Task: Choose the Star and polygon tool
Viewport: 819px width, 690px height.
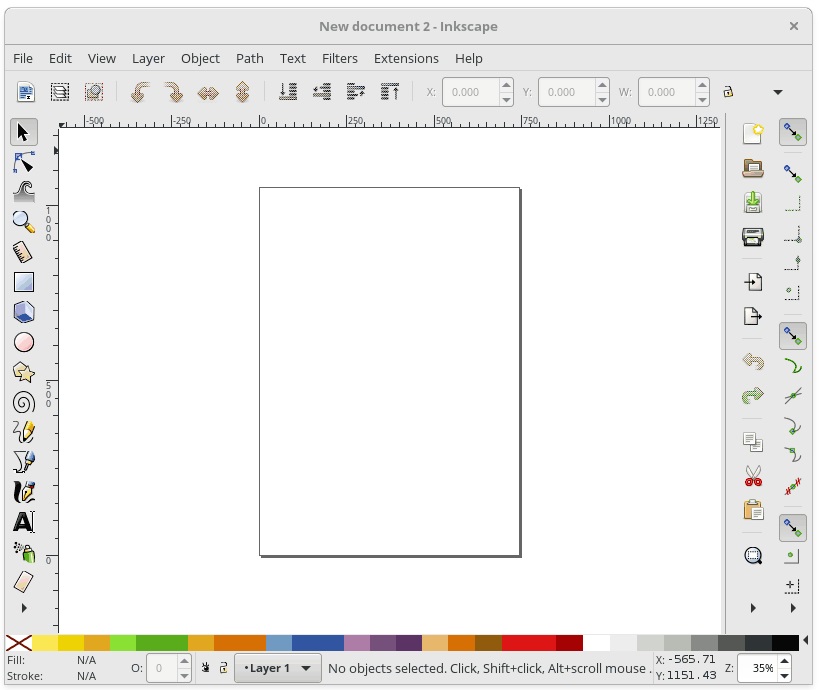Action: click(x=24, y=372)
